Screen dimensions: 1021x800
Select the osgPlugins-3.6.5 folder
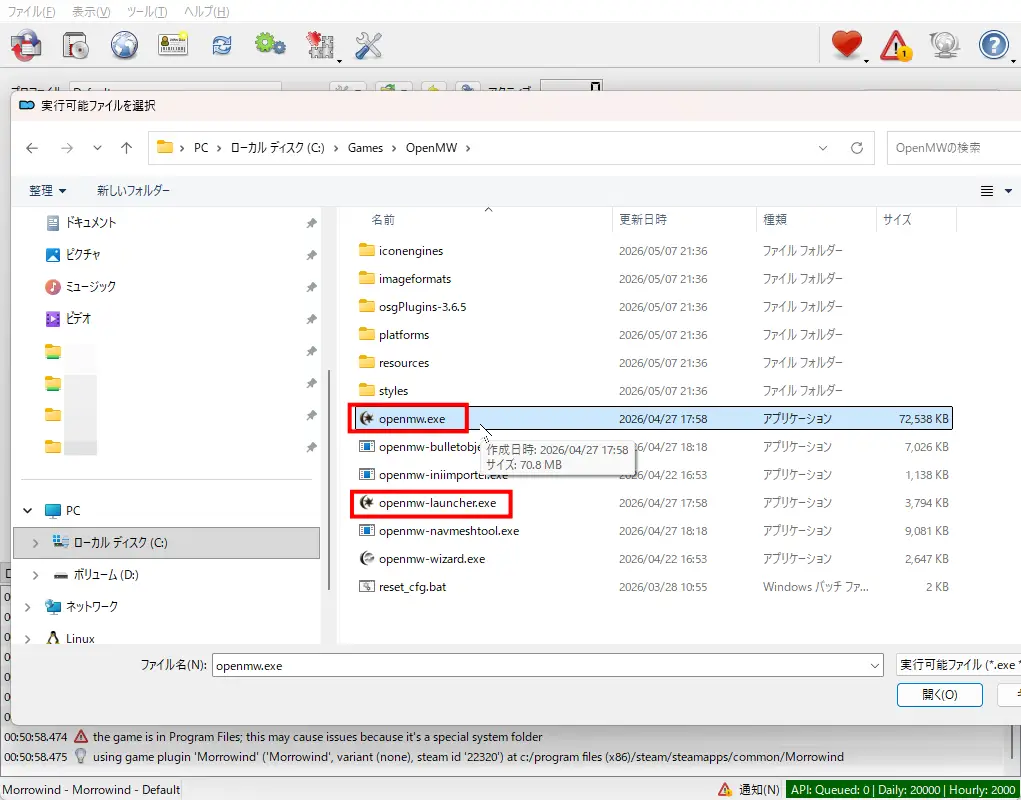point(423,307)
